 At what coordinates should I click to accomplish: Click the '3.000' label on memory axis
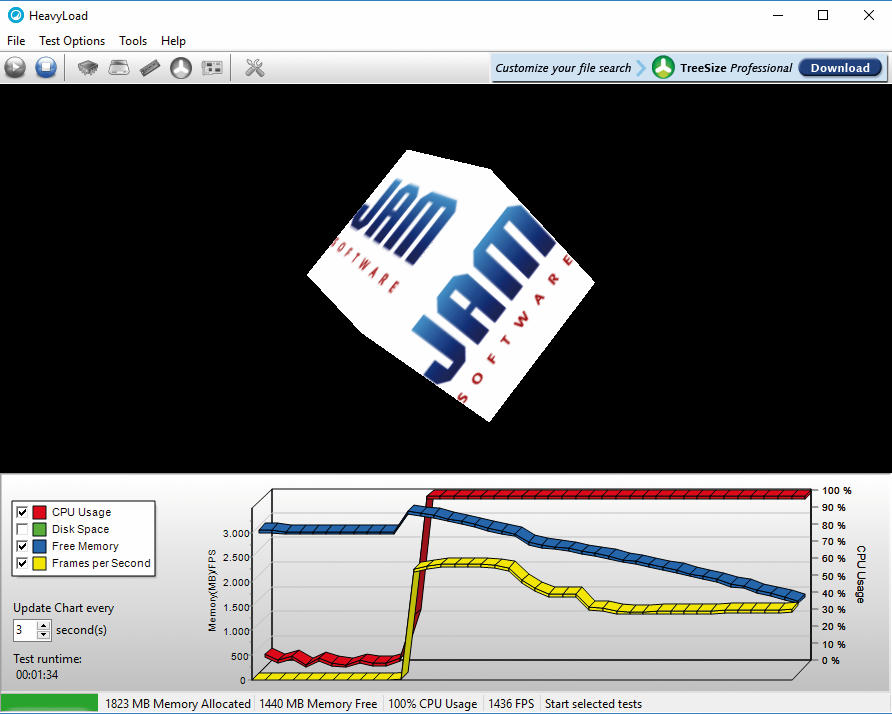(x=237, y=533)
